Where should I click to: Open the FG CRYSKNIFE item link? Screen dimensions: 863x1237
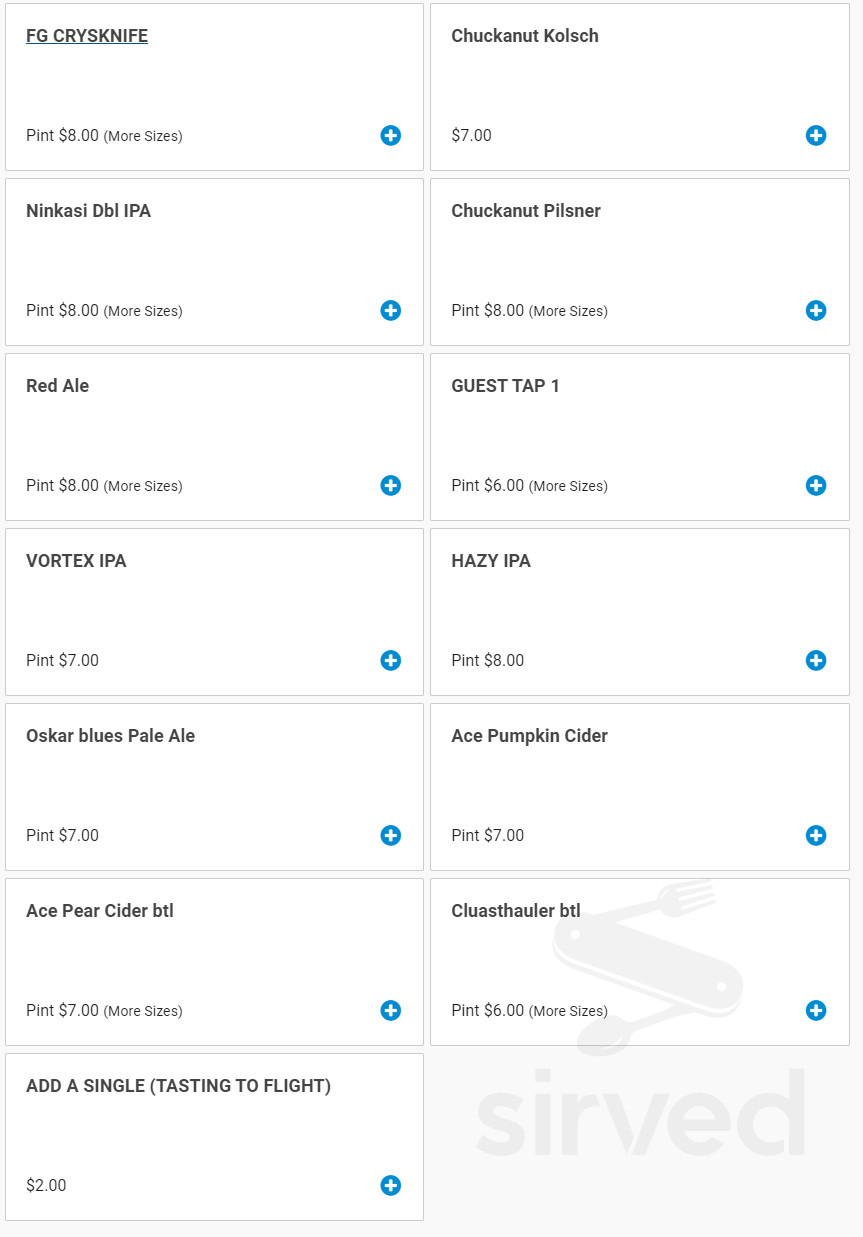coord(87,35)
